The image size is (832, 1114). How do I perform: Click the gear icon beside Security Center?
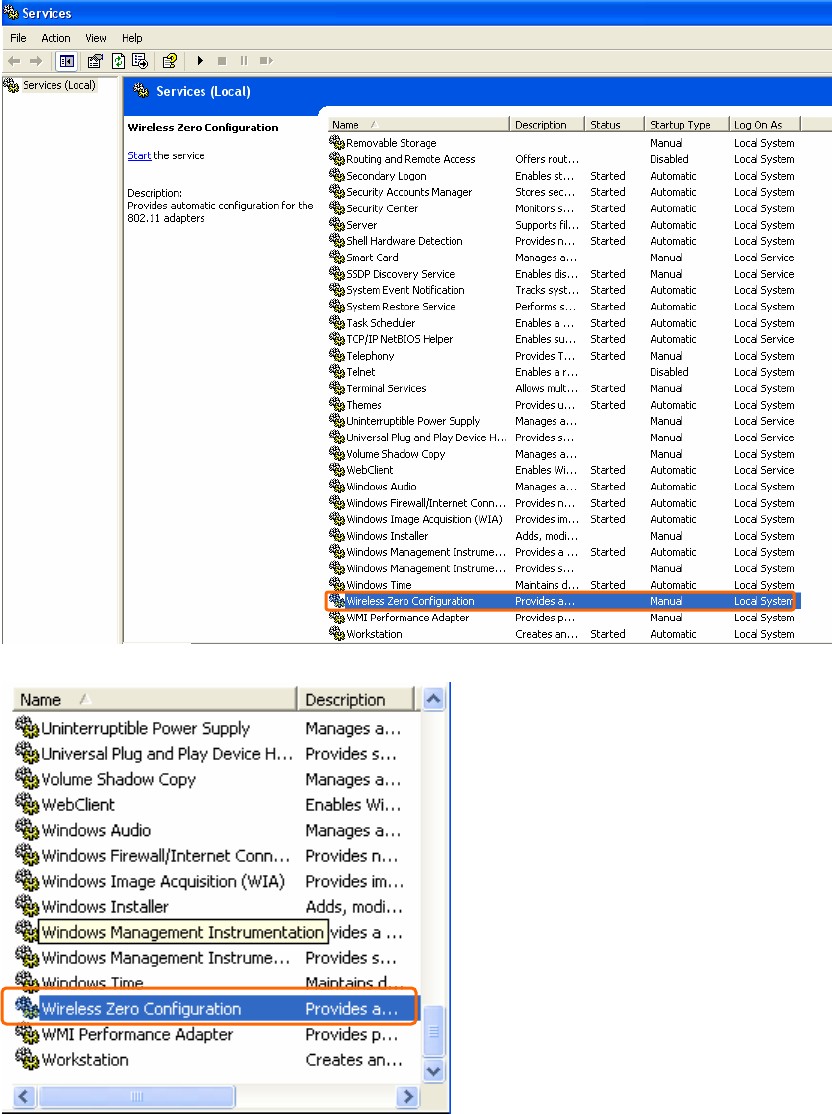[337, 207]
